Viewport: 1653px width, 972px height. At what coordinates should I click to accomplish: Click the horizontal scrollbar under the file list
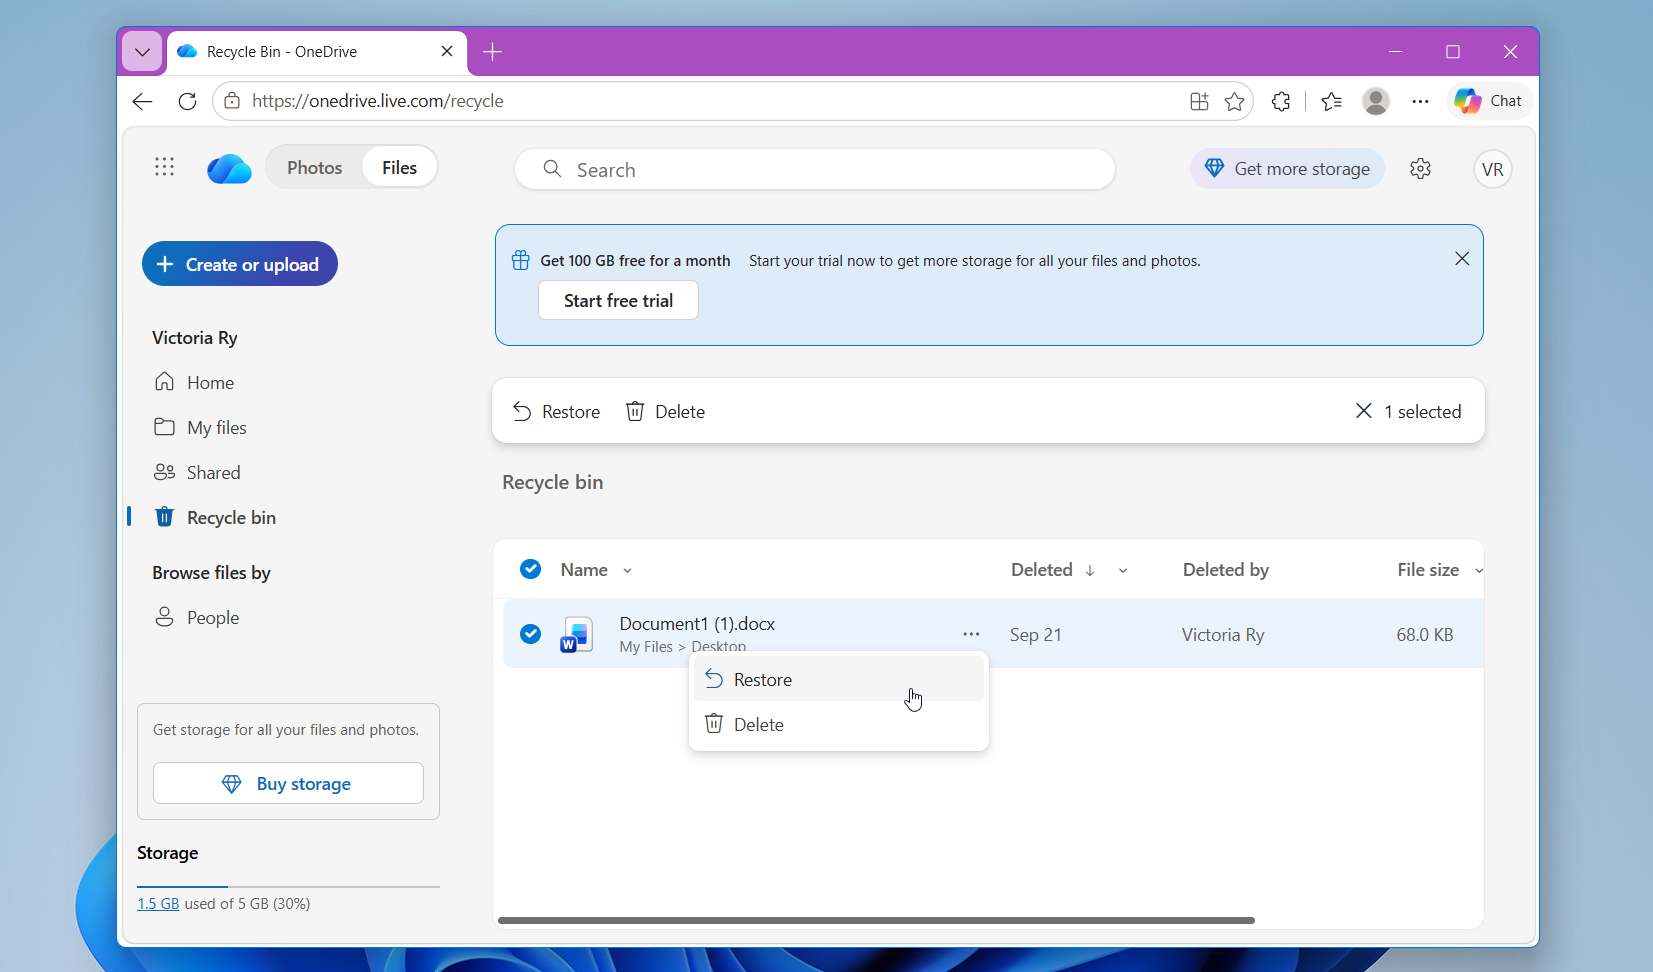tap(876, 920)
